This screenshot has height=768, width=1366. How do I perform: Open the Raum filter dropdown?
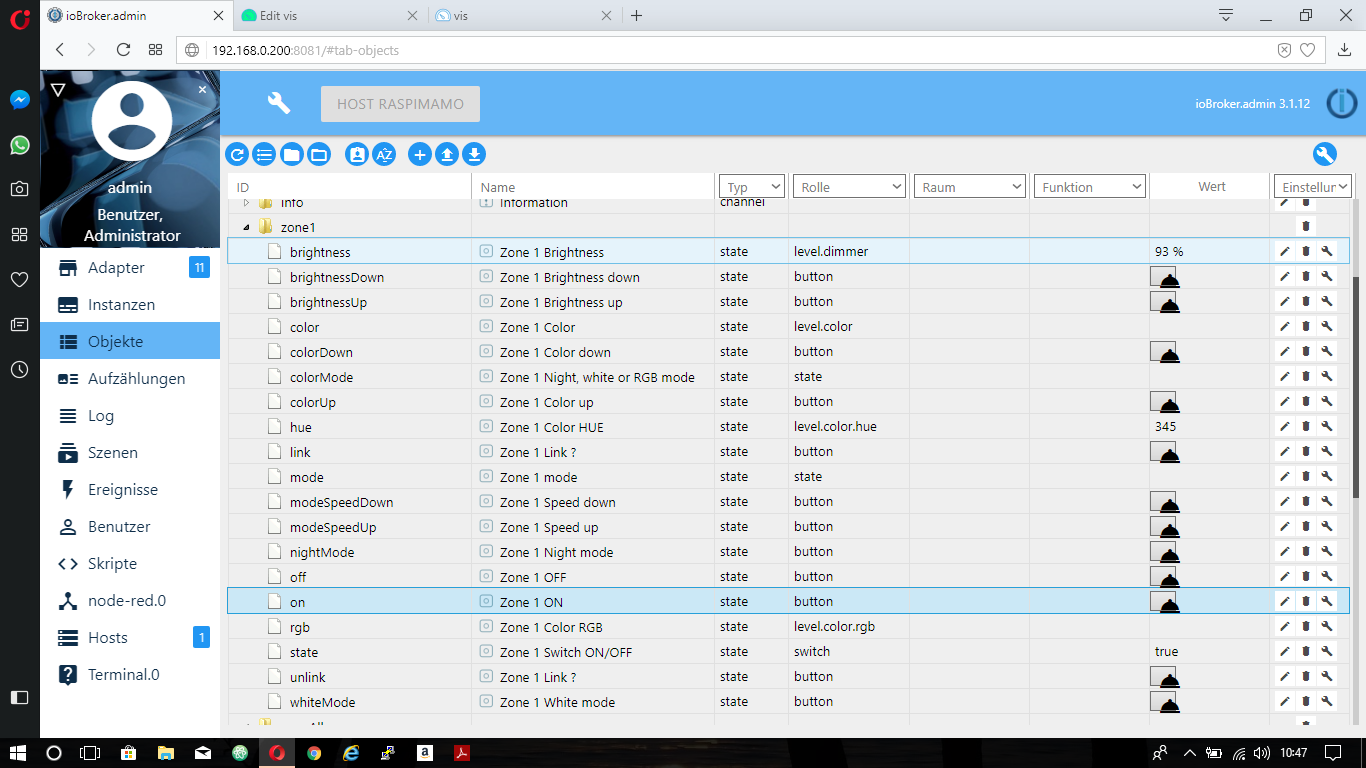point(970,186)
